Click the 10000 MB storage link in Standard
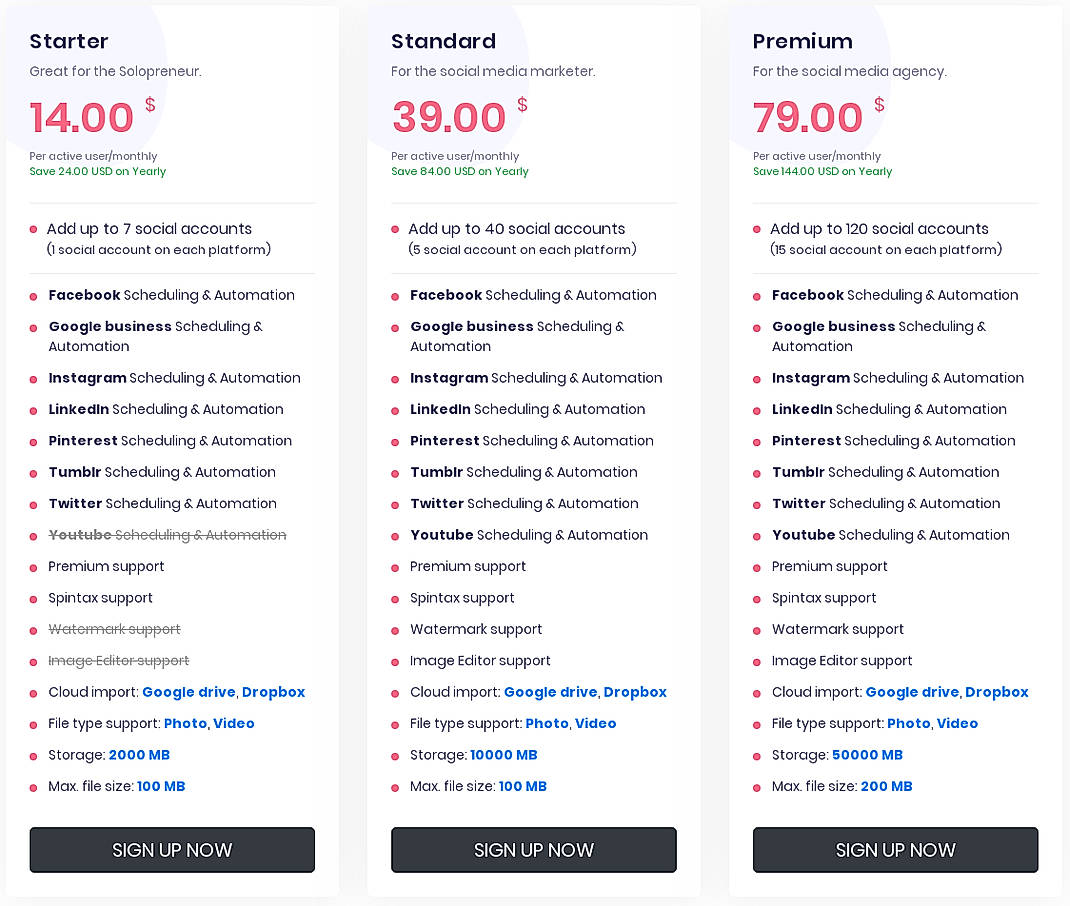Screen dimensions: 1070x906 coord(504,755)
